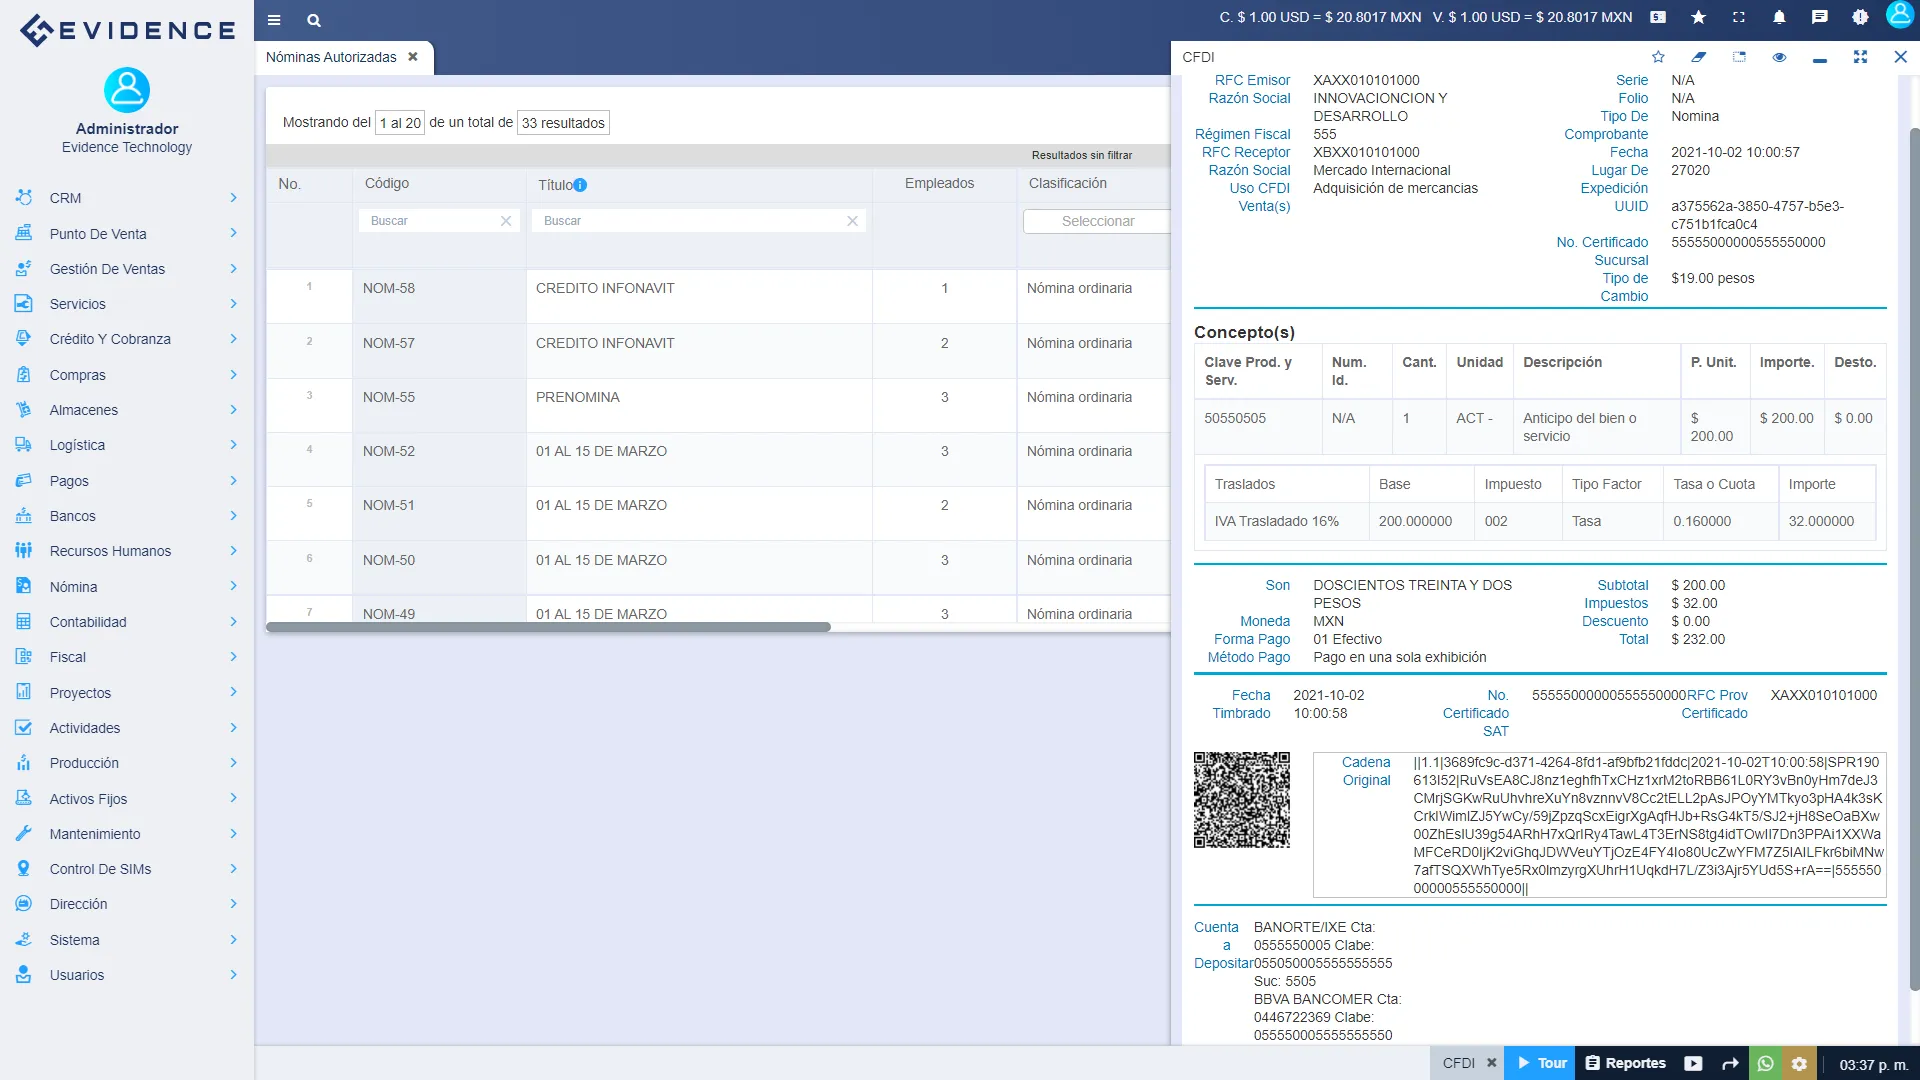Switch to the Nóminas Autorizadas tab

pyautogui.click(x=331, y=57)
